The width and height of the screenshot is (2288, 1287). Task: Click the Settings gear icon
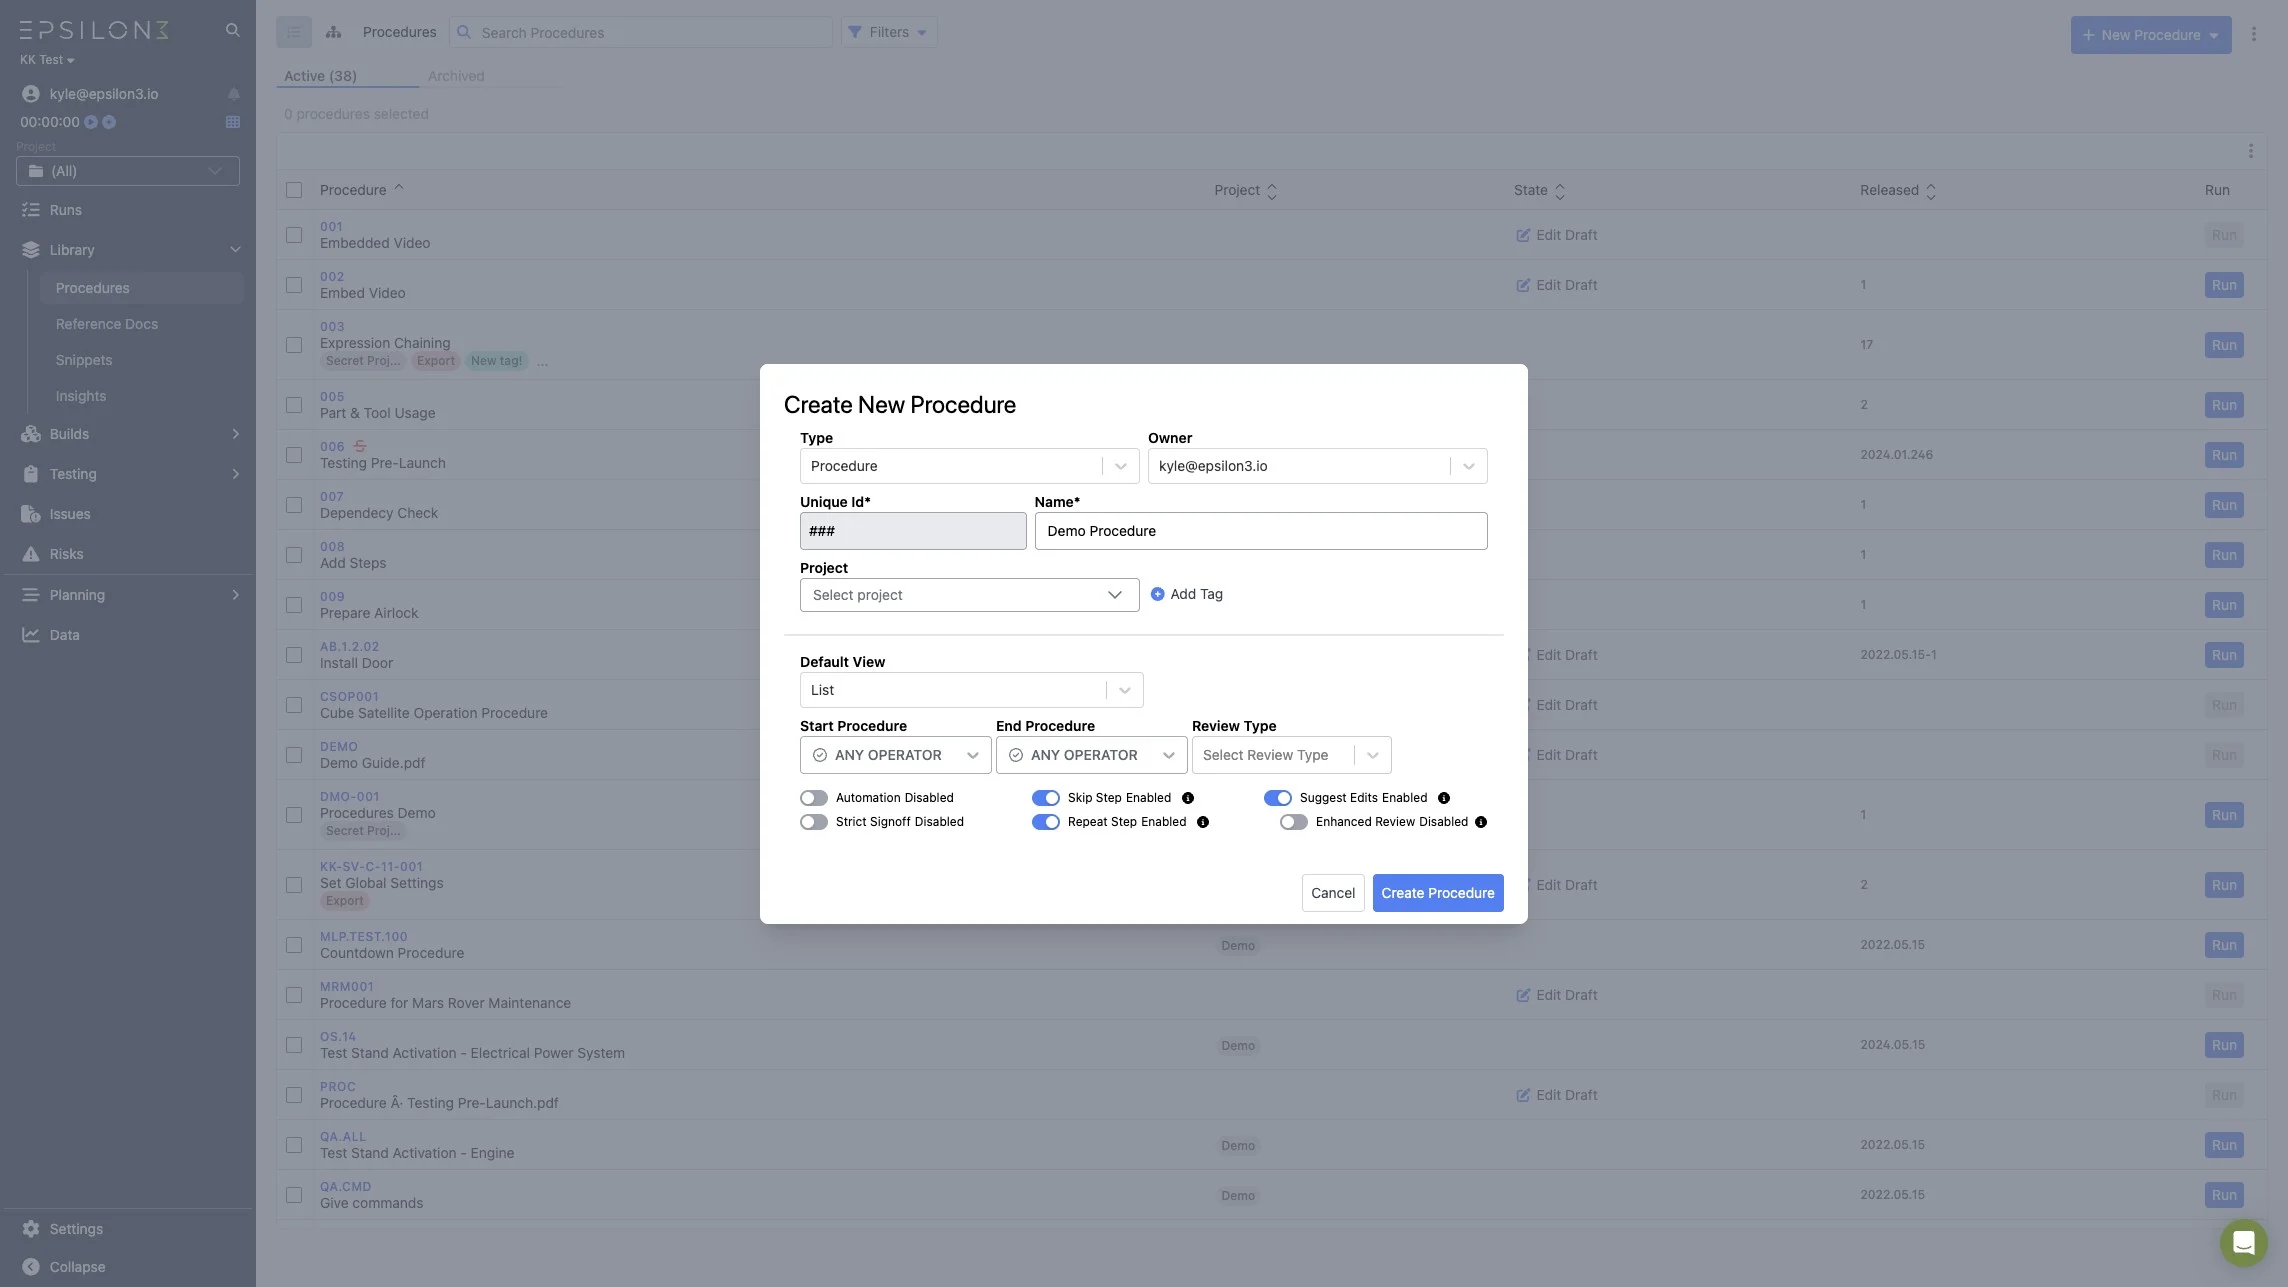click(31, 1229)
